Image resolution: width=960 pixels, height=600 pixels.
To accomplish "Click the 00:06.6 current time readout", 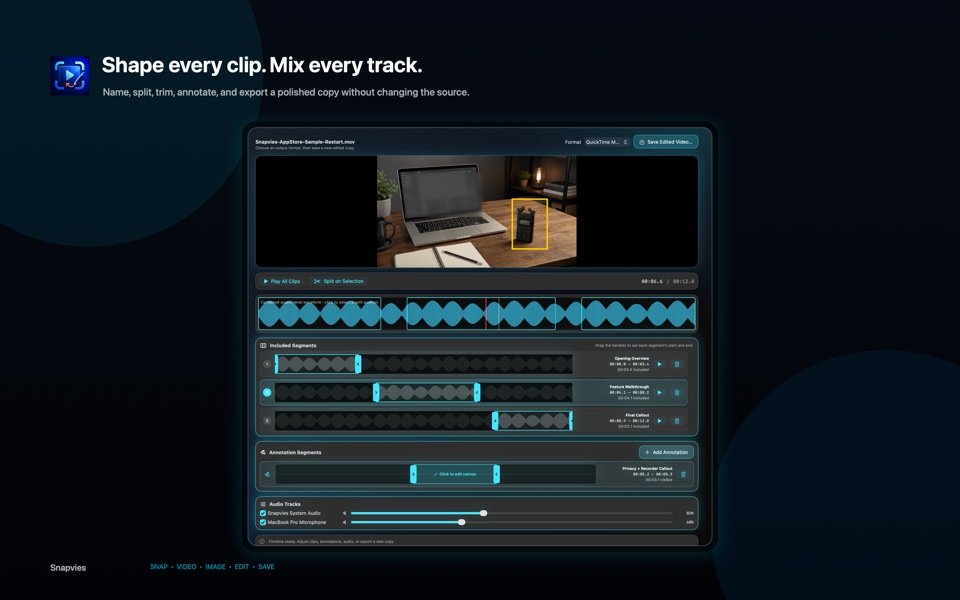I will click(x=651, y=282).
